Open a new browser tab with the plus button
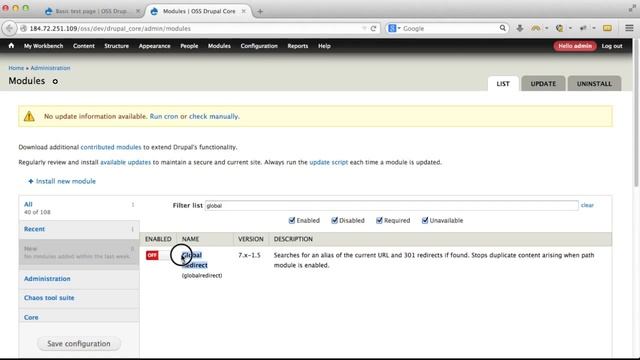Image resolution: width=640 pixels, height=360 pixels. 260,11
